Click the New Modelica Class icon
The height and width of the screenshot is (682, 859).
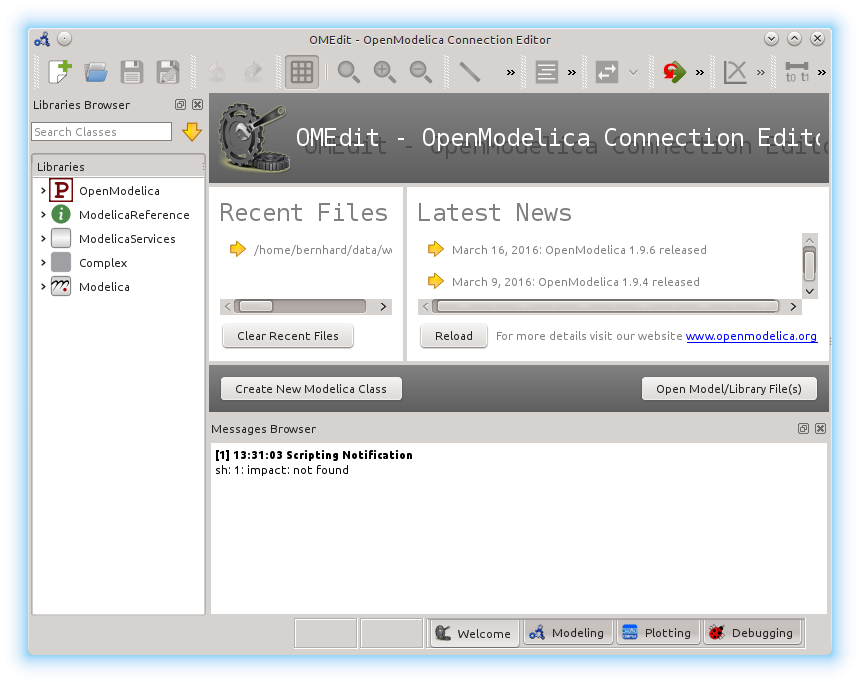pyautogui.click(x=60, y=72)
